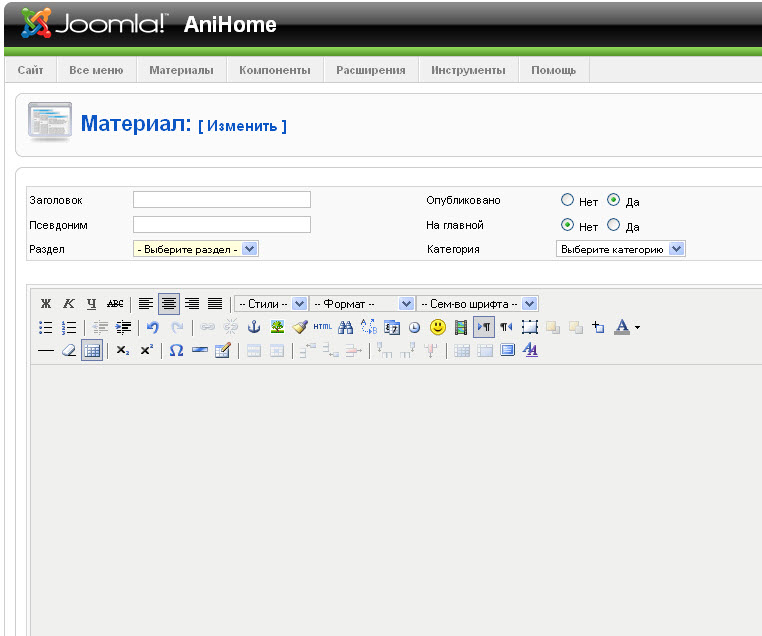Open the Материалы menu

coord(181,70)
